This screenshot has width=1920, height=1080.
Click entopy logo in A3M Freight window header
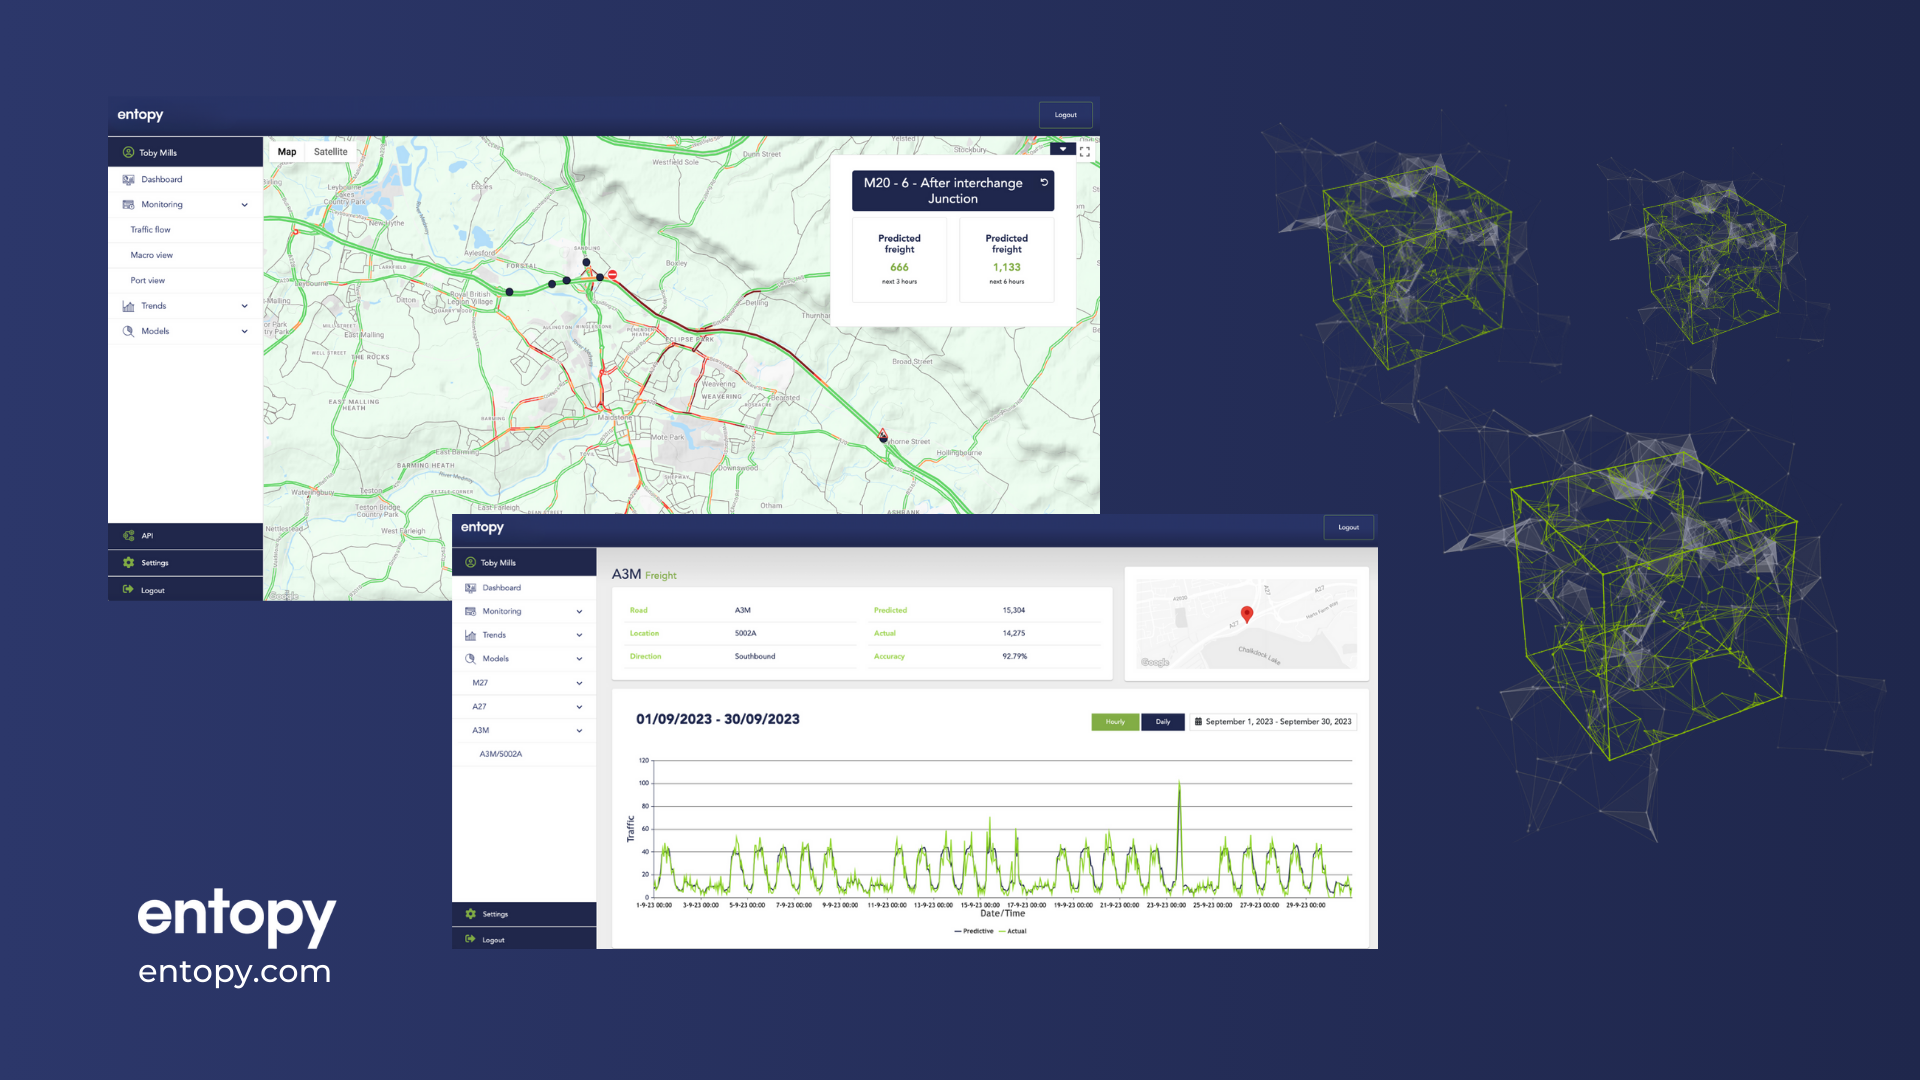tap(482, 527)
